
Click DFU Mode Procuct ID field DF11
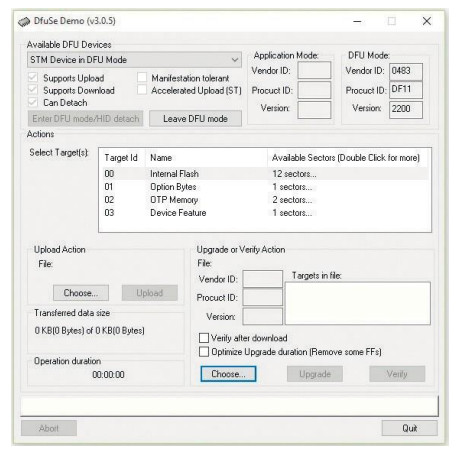tap(406, 90)
